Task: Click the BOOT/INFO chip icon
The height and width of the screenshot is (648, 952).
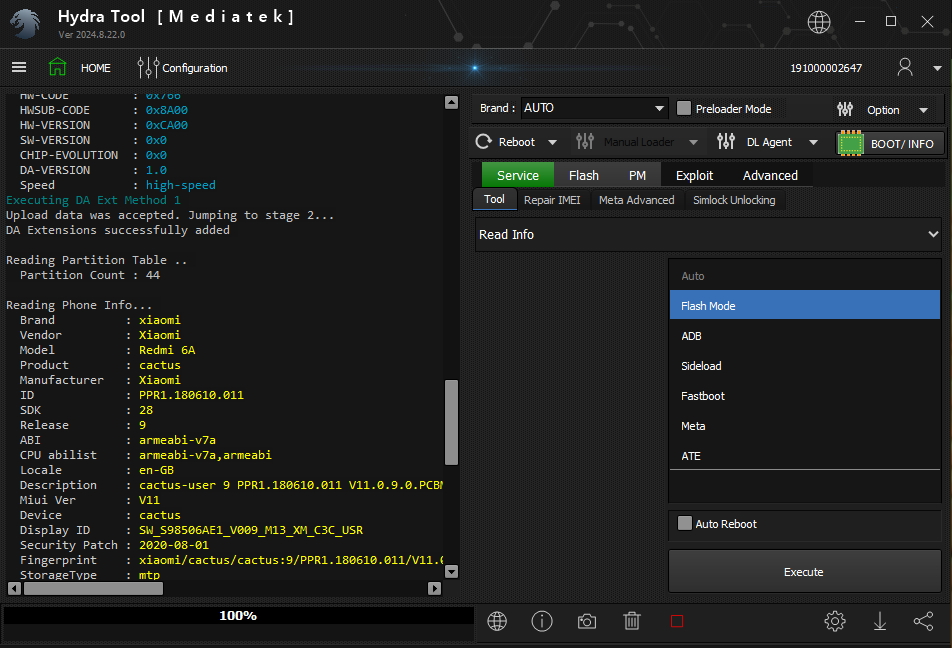Action: point(851,143)
